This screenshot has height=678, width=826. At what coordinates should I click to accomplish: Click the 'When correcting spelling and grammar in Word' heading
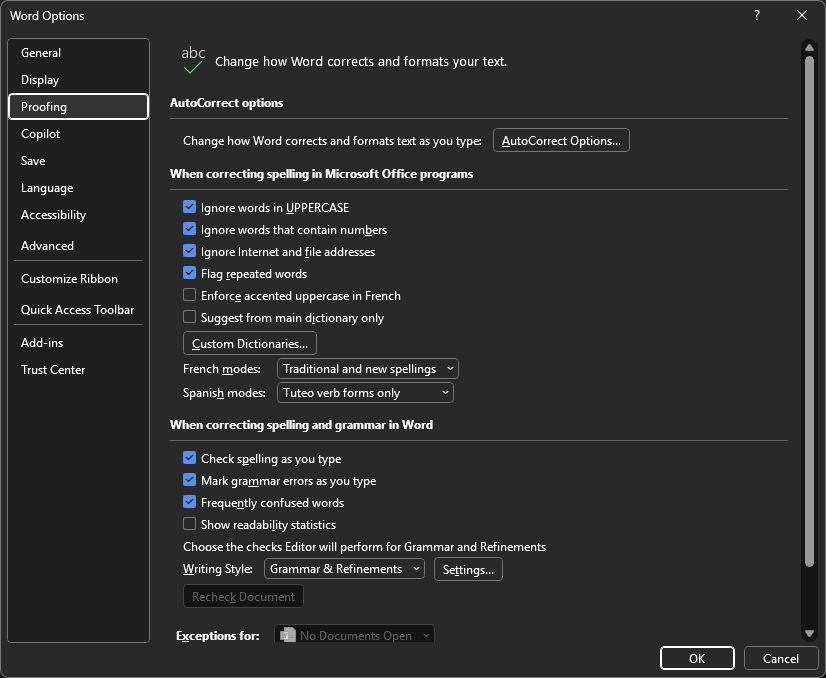click(x=301, y=425)
